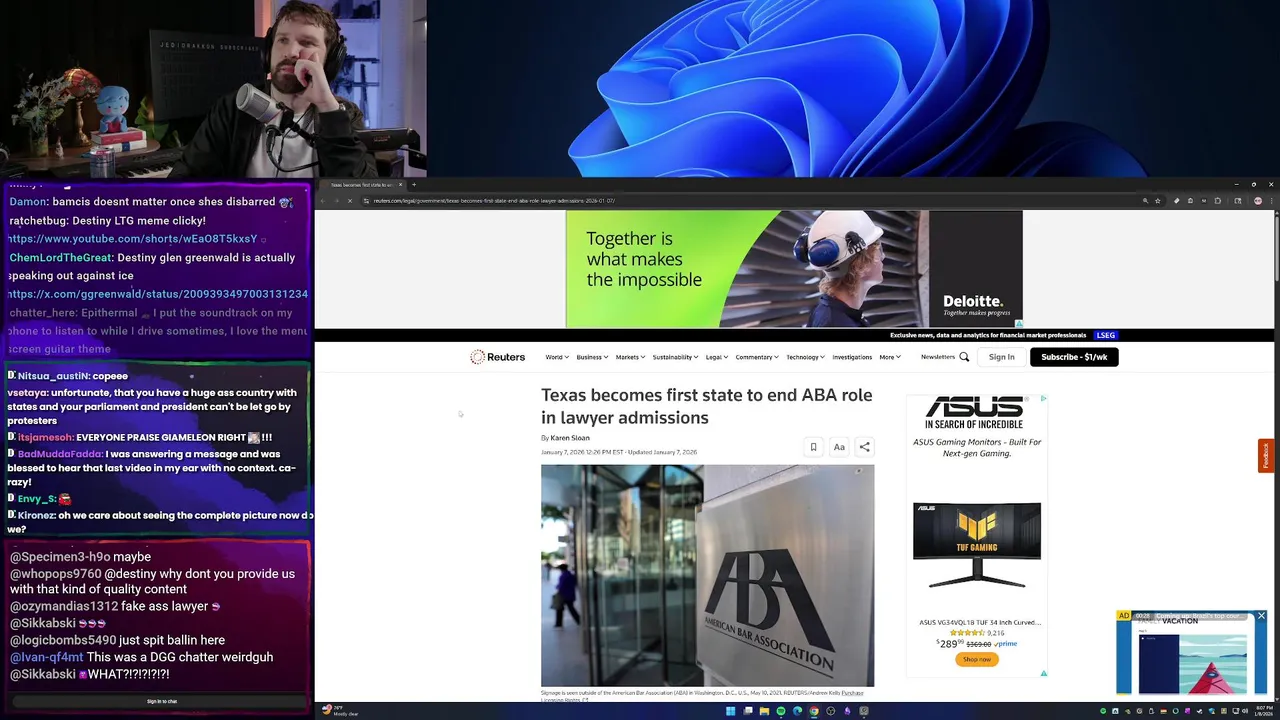
Task: Click the Deloitte banner advertisement
Action: (x=794, y=268)
